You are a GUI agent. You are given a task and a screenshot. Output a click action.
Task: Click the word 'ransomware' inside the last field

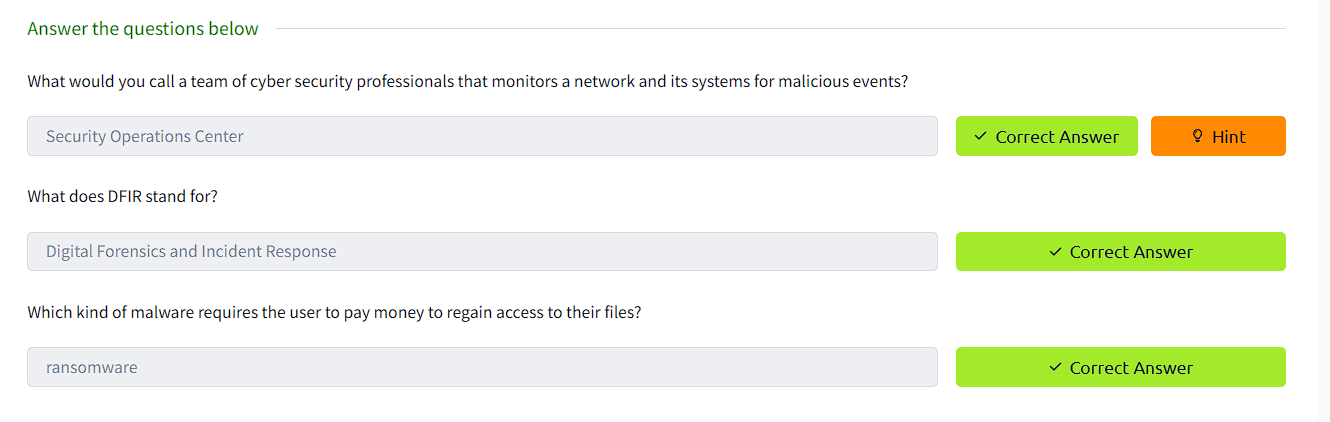click(x=92, y=367)
